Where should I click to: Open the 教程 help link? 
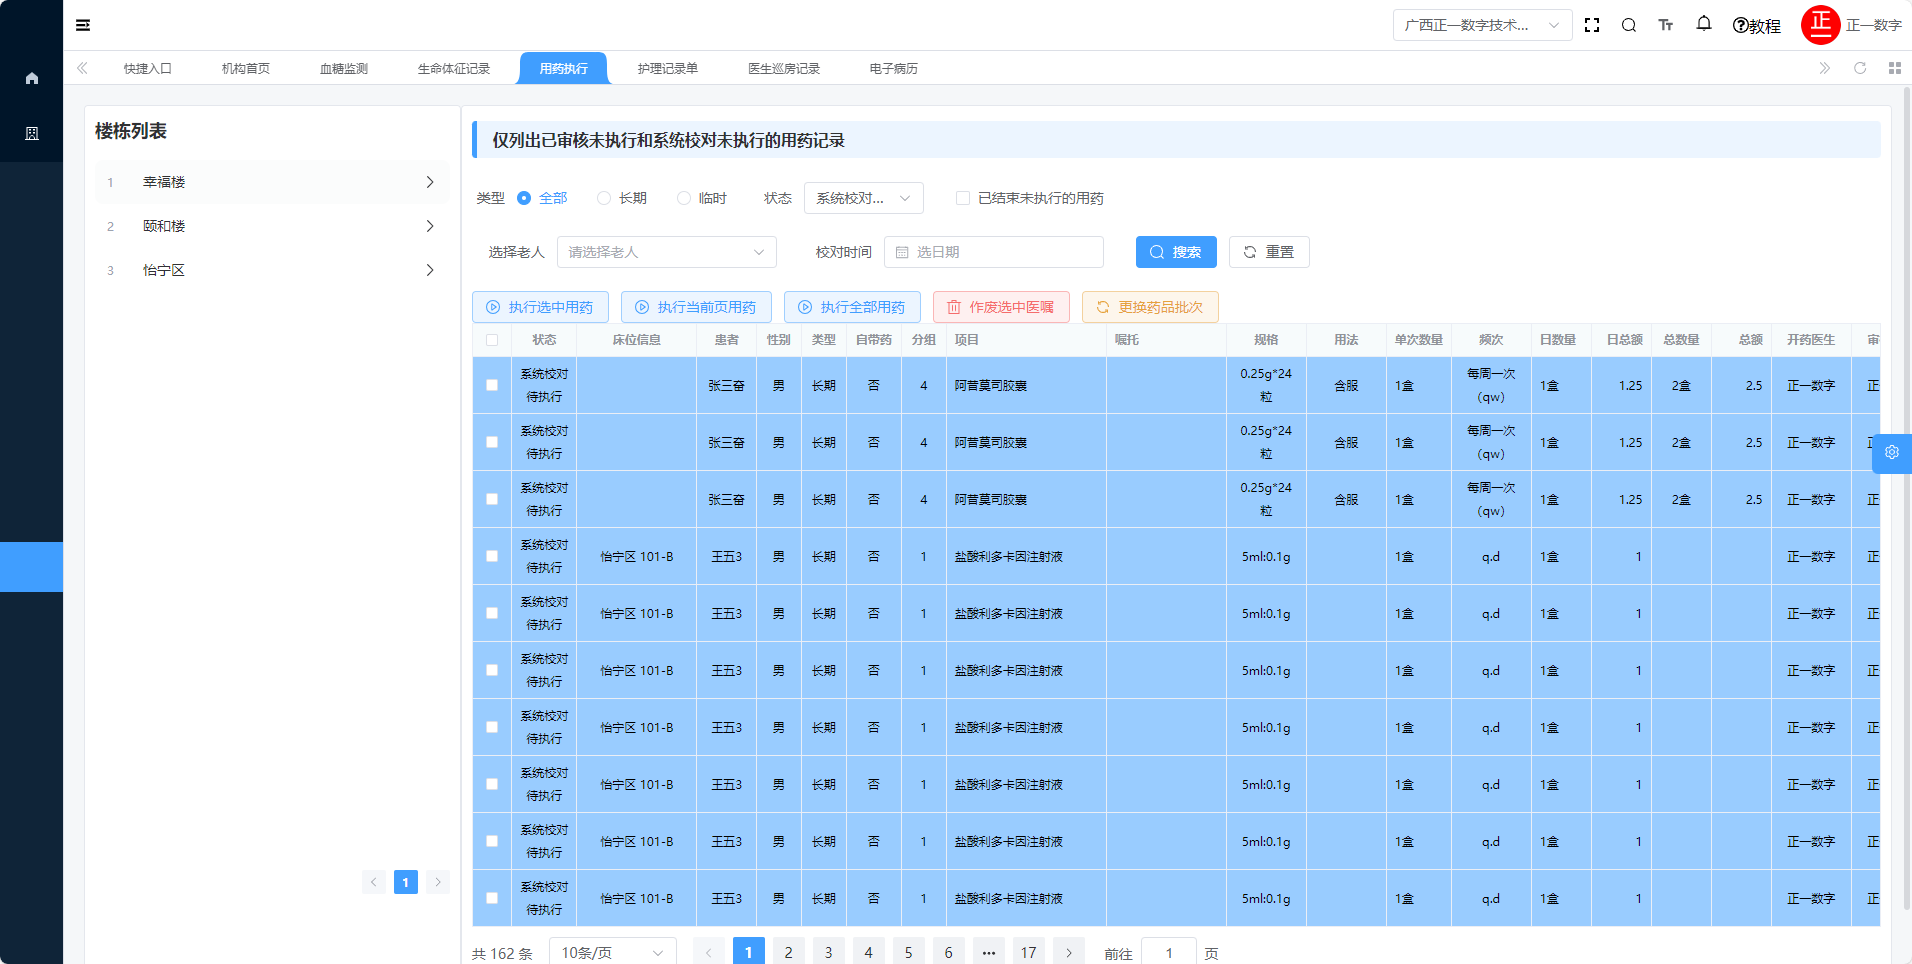(x=1757, y=26)
